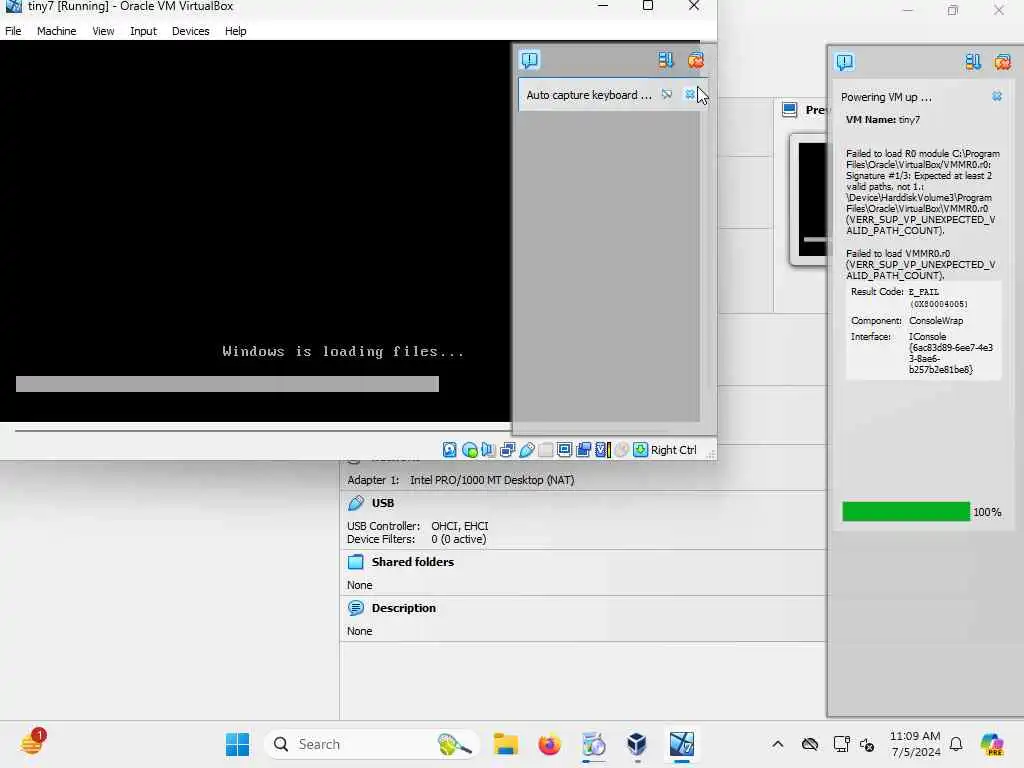The height and width of the screenshot is (768, 1024).
Task: Click the notification center icon in Manager panel
Action: pos(844,62)
